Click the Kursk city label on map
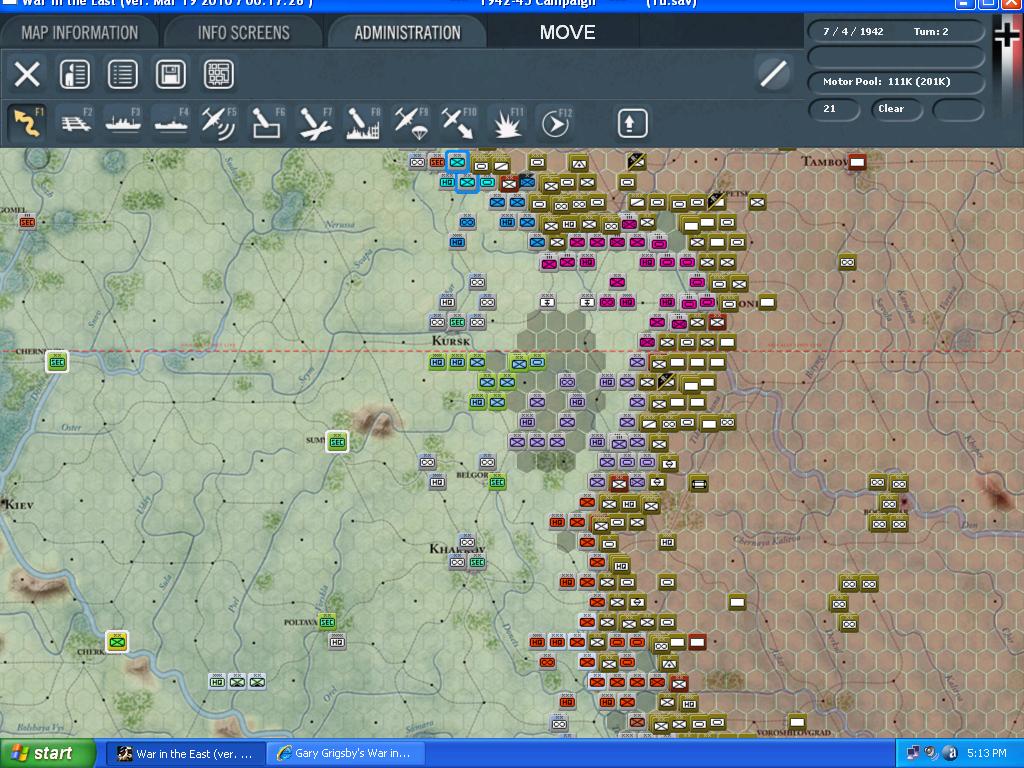Image resolution: width=1024 pixels, height=768 pixels. [x=451, y=341]
